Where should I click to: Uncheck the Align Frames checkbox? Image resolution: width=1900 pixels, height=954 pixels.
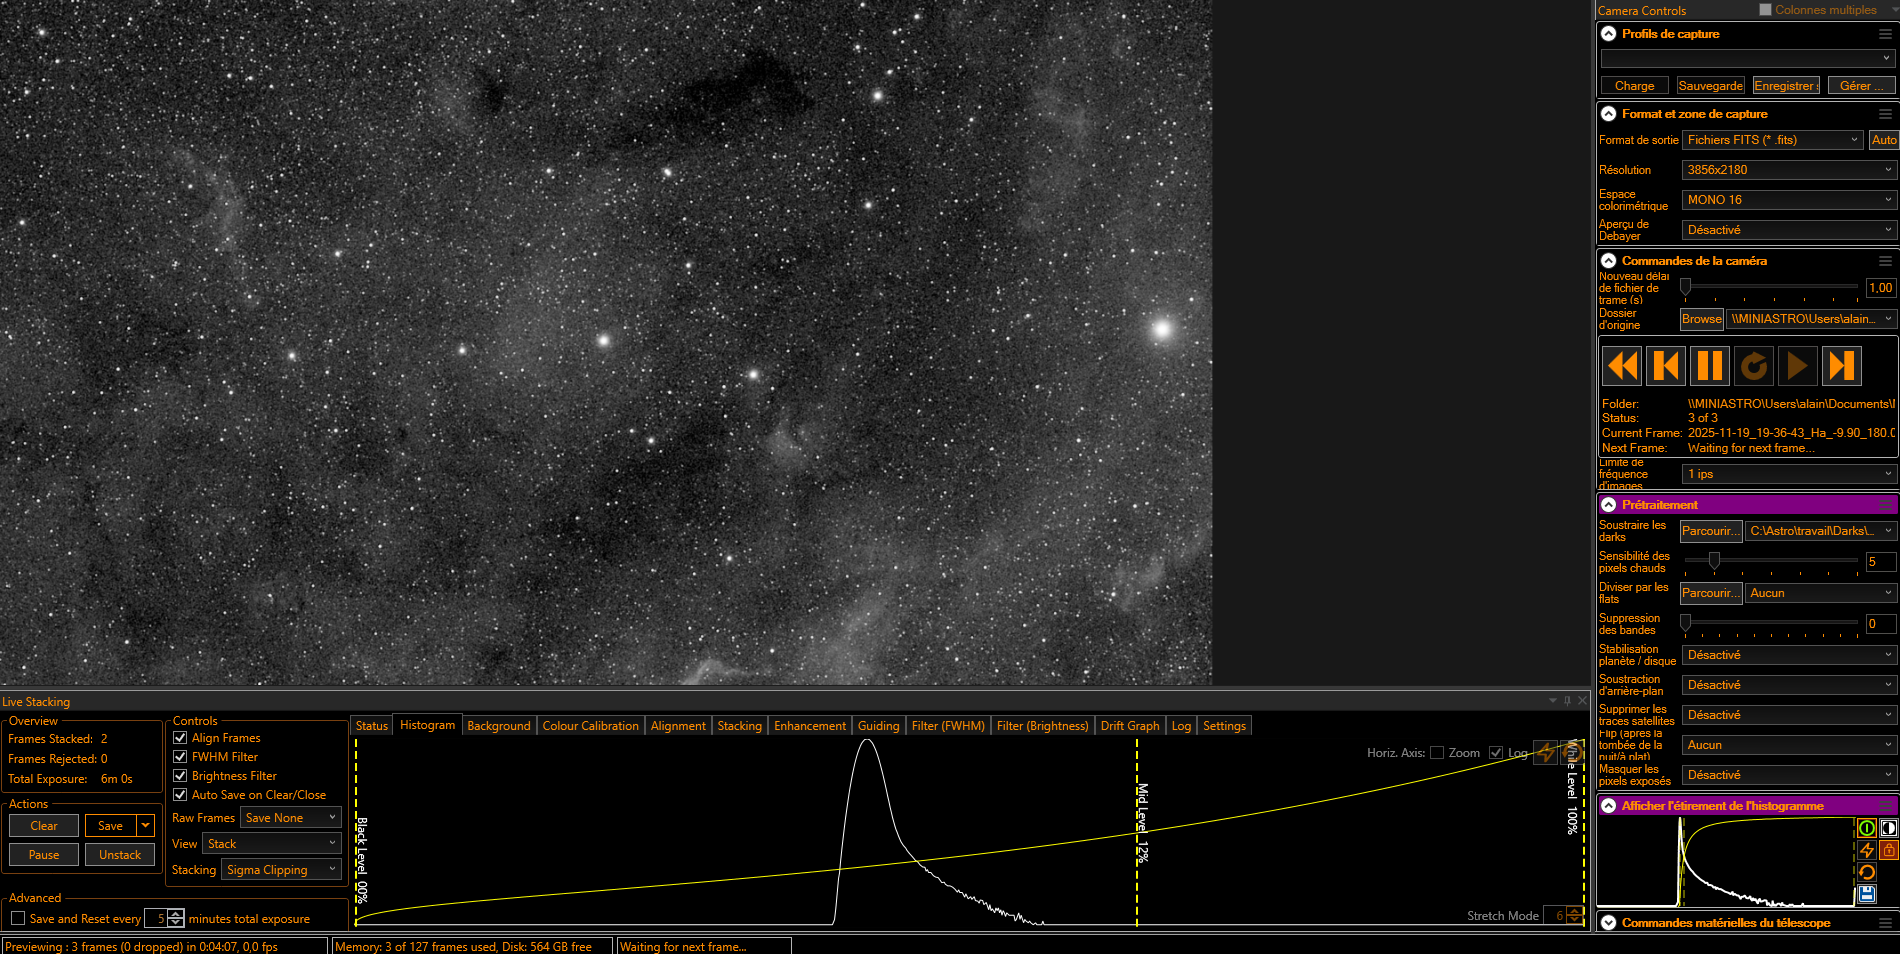(x=180, y=738)
